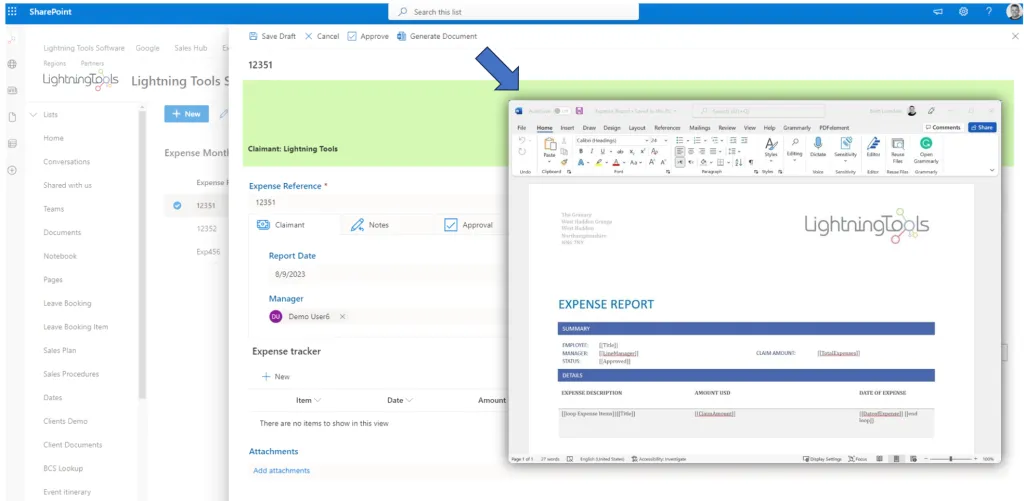Click the Comments button in Word

point(943,127)
